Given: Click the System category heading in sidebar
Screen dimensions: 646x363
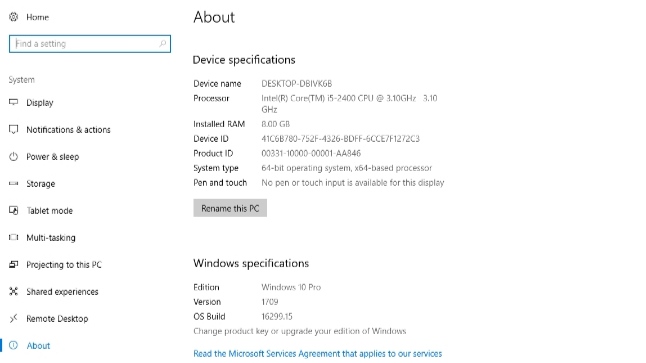Looking at the screenshot, I should (21, 80).
